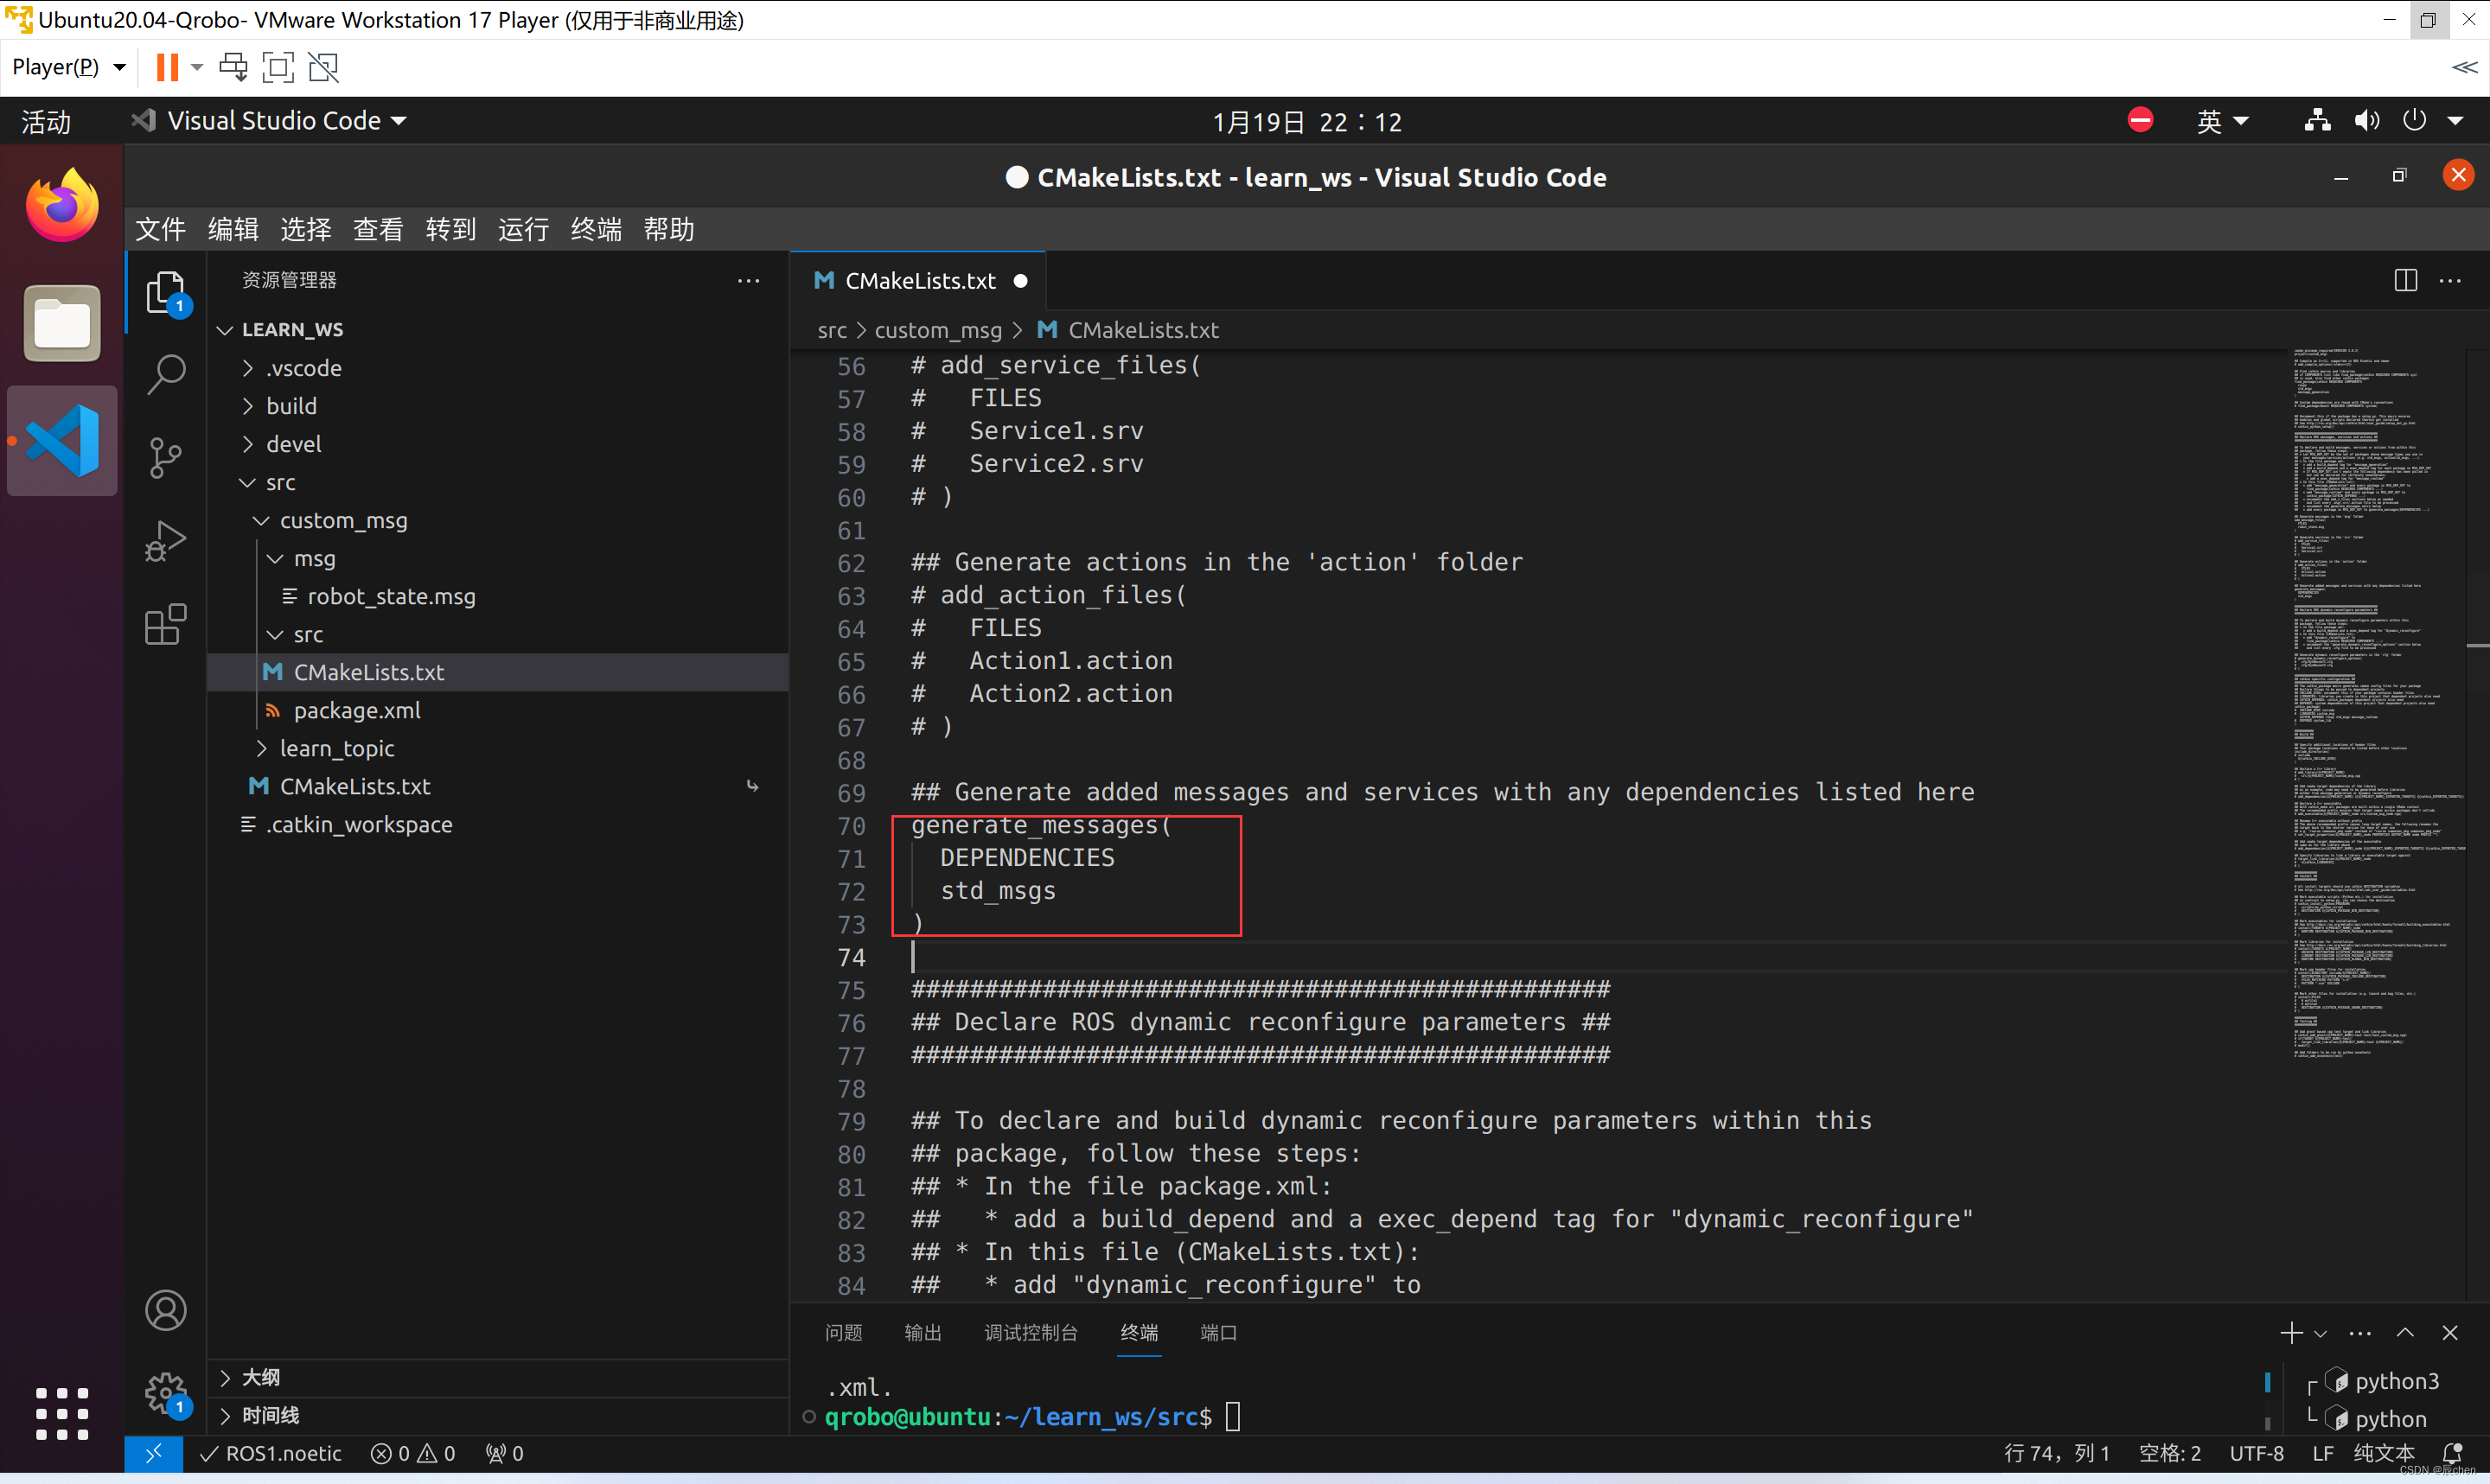2490x1484 pixels.
Task: Launch Firefox from the Ubuntu dock
Action: point(62,205)
